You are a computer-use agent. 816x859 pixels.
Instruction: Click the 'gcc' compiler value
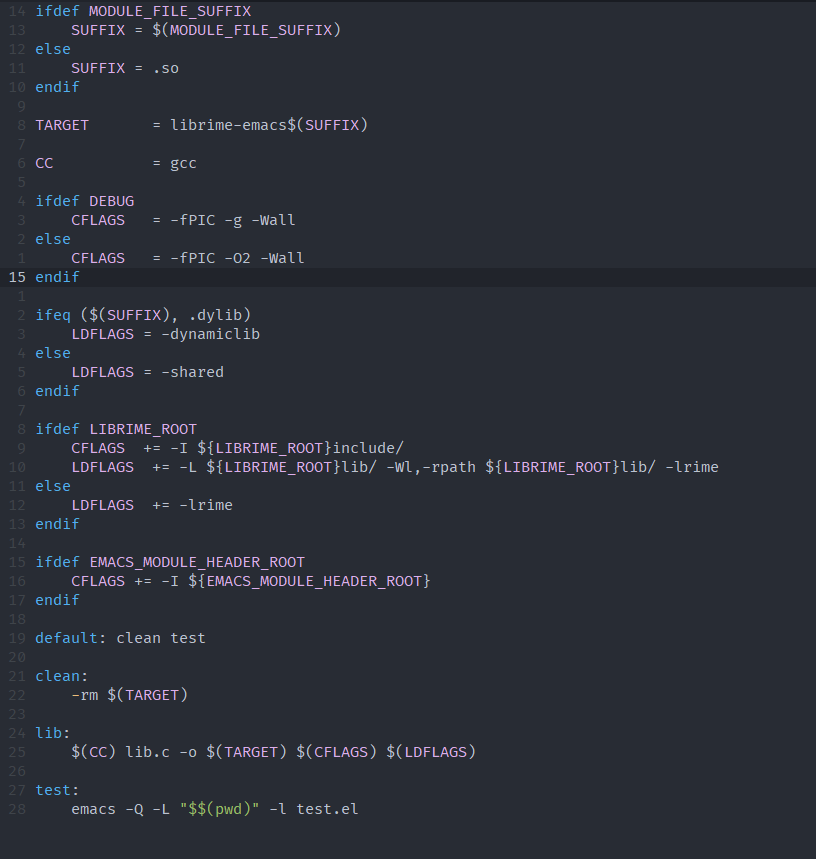click(x=183, y=164)
